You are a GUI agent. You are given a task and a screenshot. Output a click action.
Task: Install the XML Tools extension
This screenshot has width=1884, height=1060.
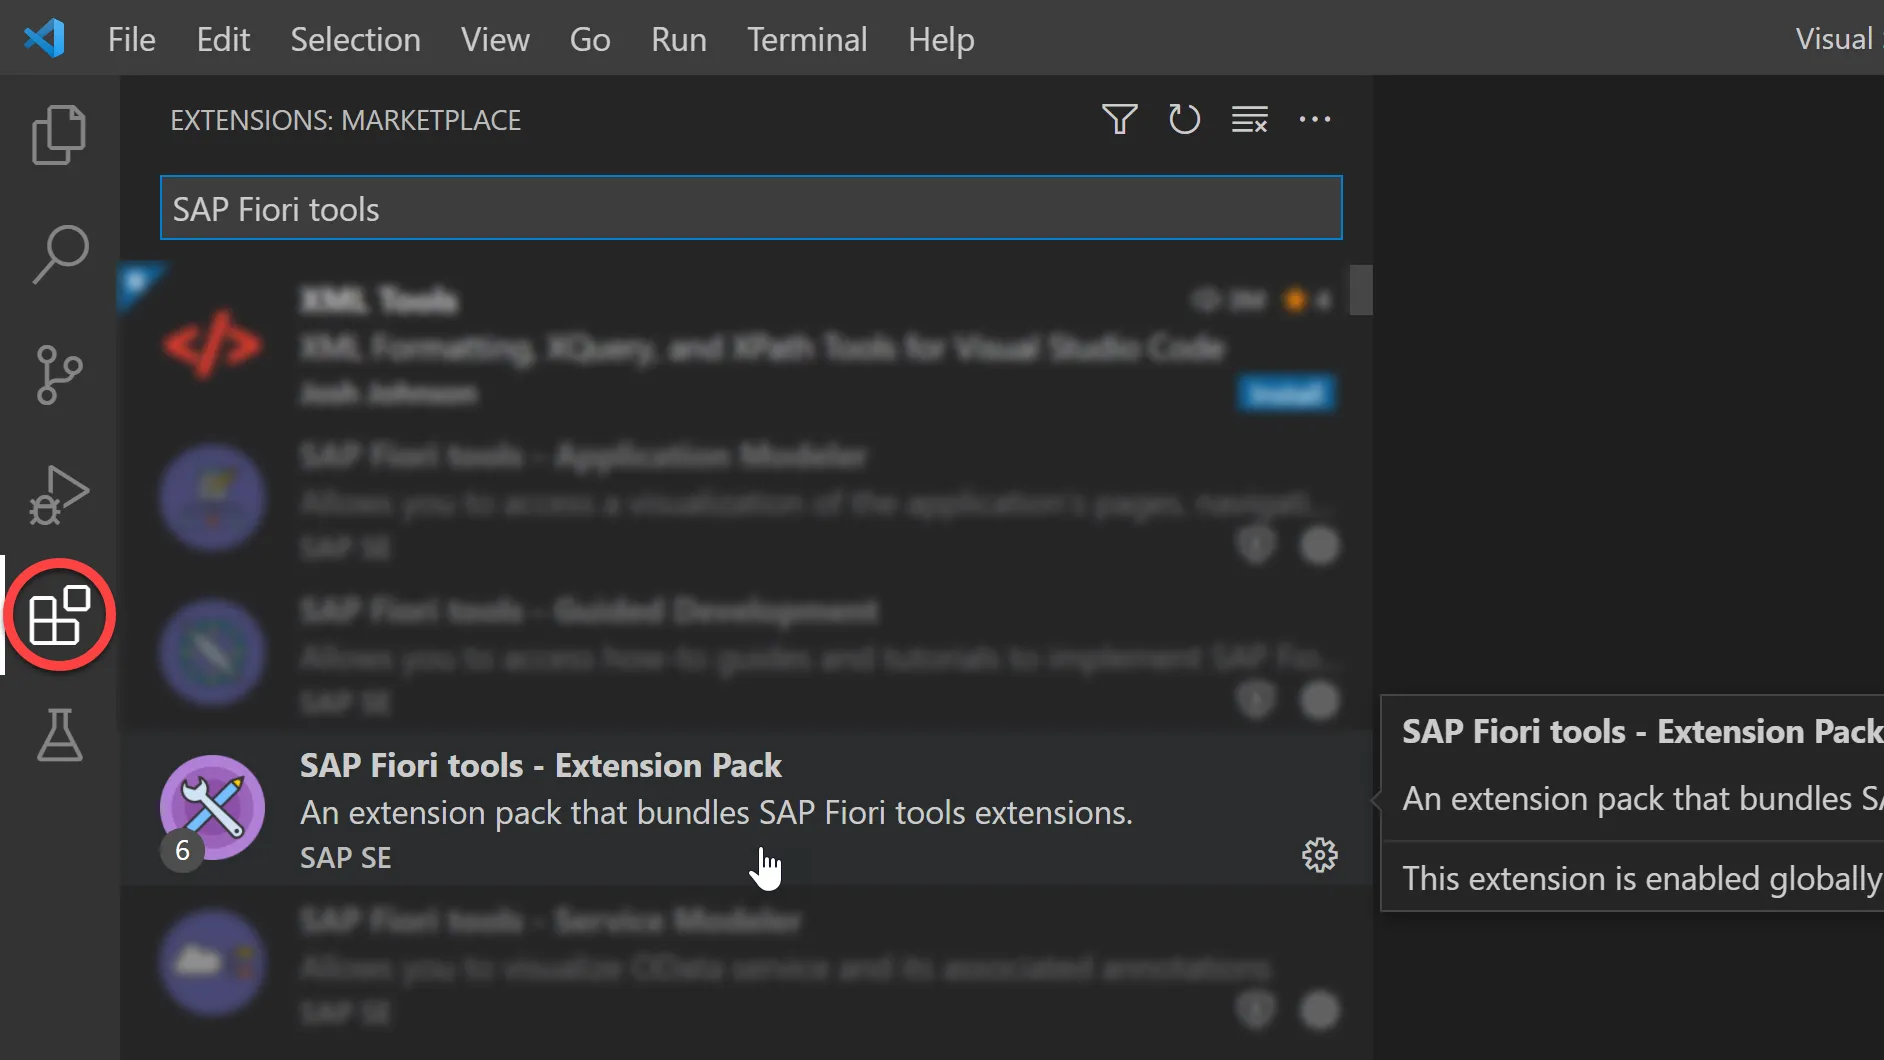click(1286, 394)
